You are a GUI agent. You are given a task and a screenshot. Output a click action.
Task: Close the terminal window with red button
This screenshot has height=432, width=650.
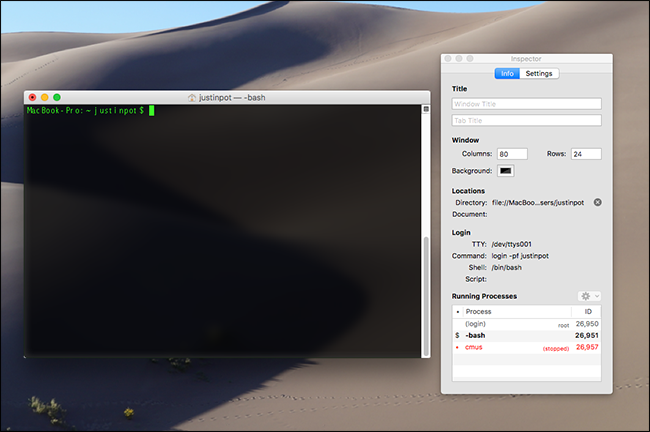click(x=32, y=97)
